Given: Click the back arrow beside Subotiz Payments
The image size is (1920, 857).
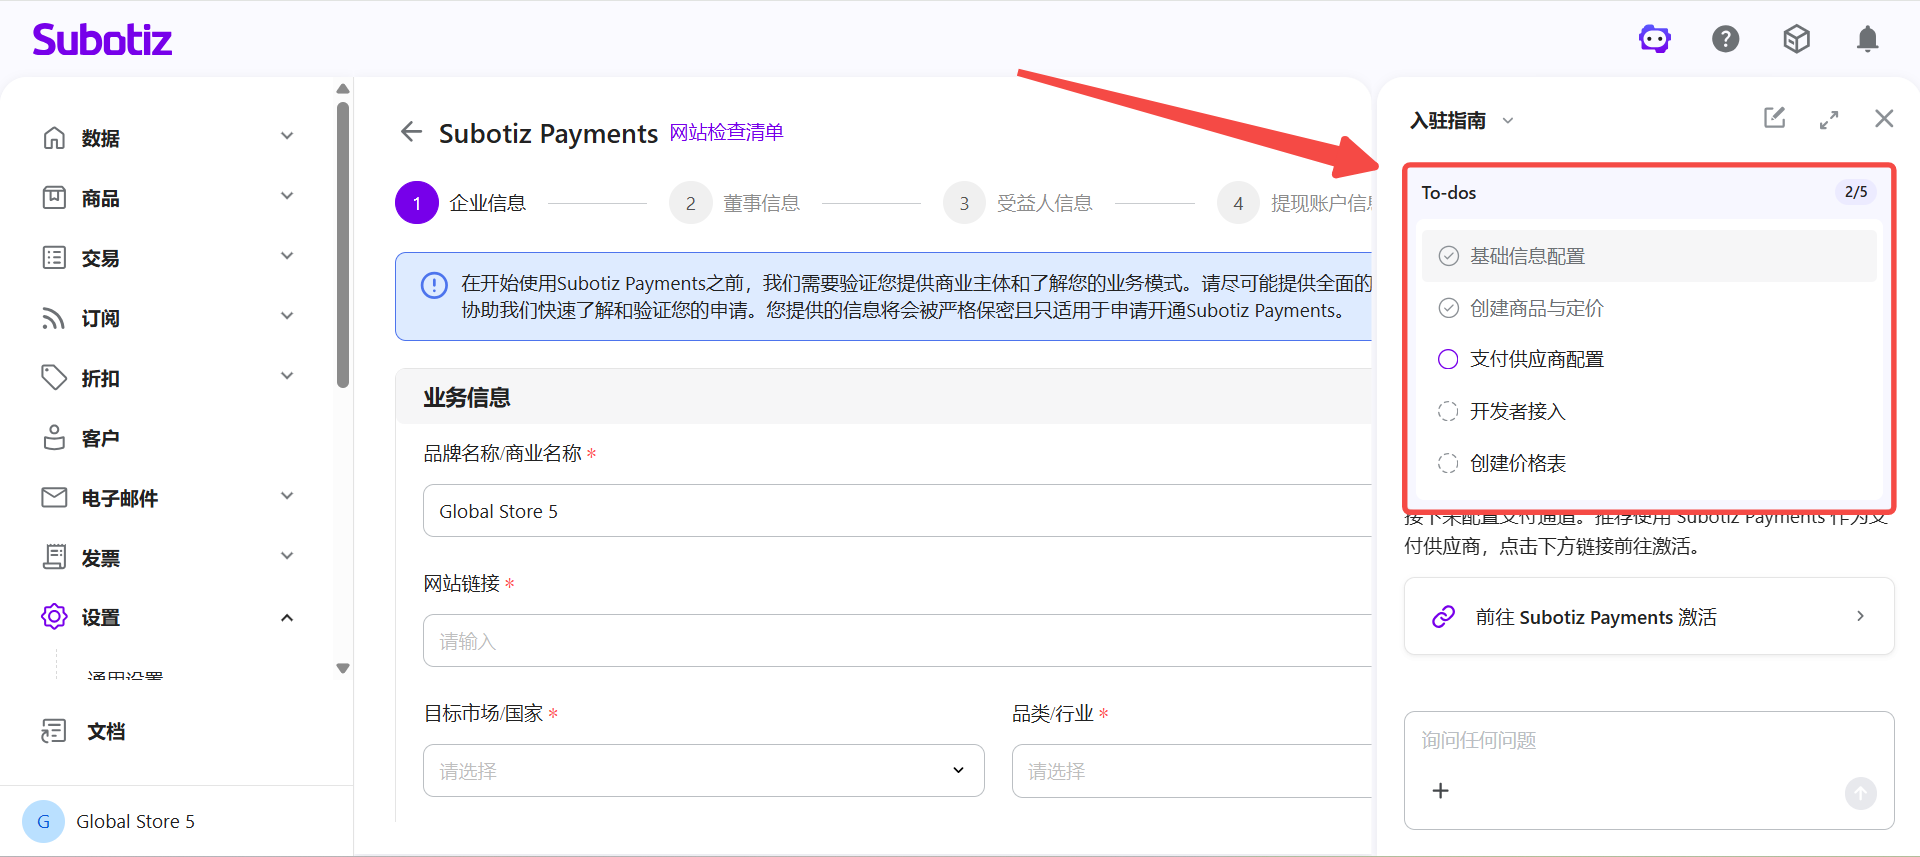Looking at the screenshot, I should [x=411, y=132].
